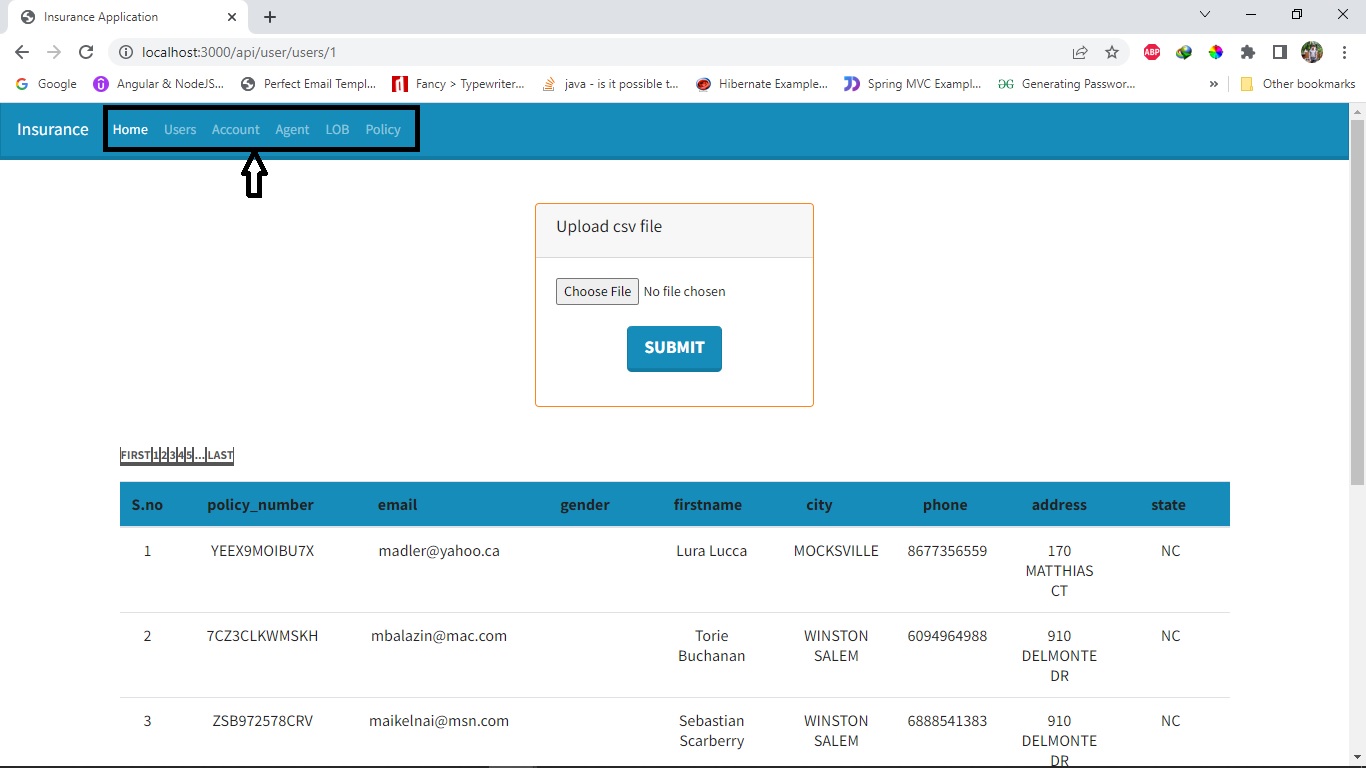Screen dimensions: 1366x768
Task: Click the browser profile avatar
Action: (1311, 52)
